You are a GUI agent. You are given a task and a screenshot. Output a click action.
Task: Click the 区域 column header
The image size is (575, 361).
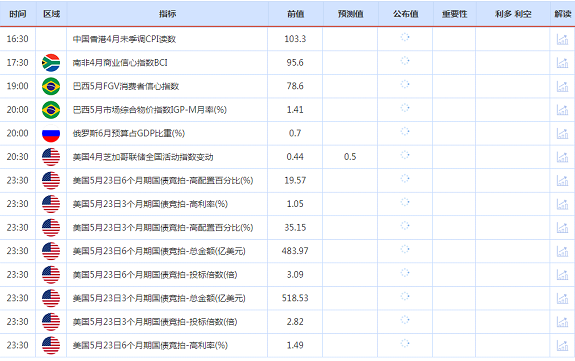[x=51, y=14]
